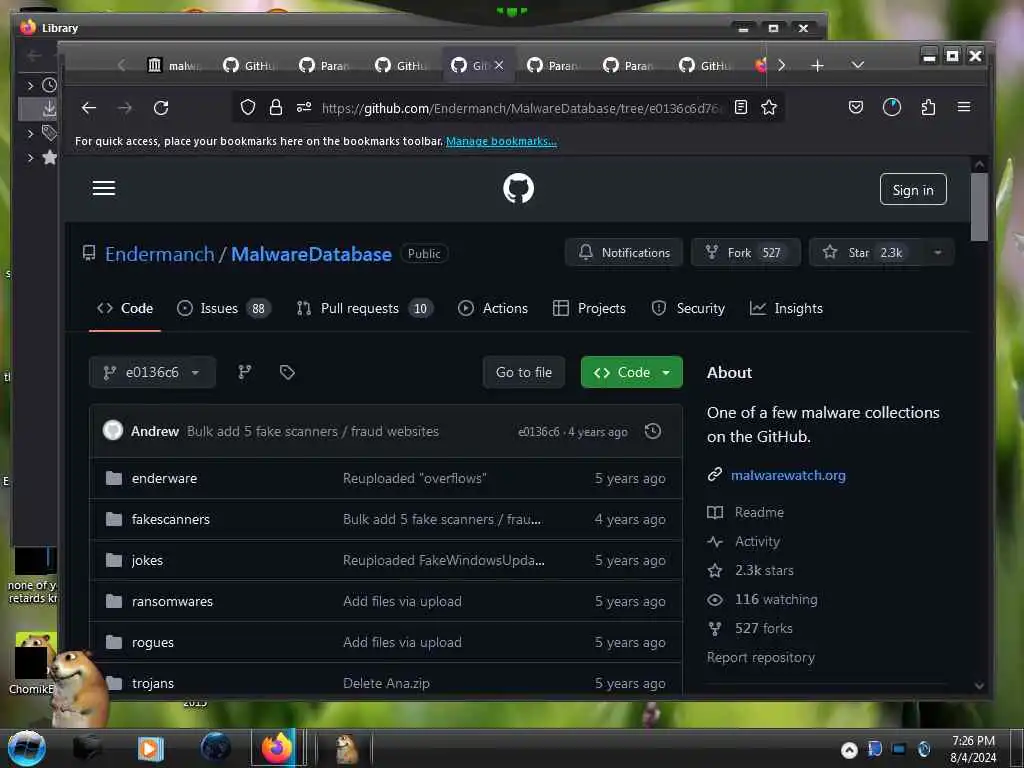Open the fakescanners folder

pos(170,519)
